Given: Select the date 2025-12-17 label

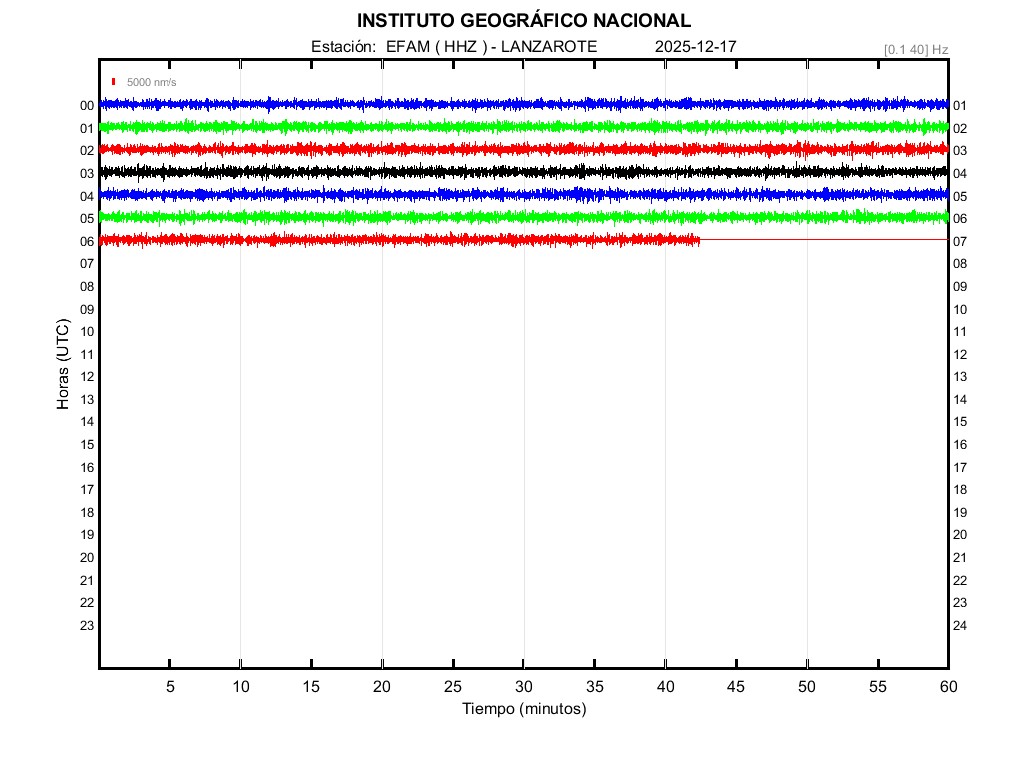Looking at the screenshot, I should pyautogui.click(x=696, y=47).
